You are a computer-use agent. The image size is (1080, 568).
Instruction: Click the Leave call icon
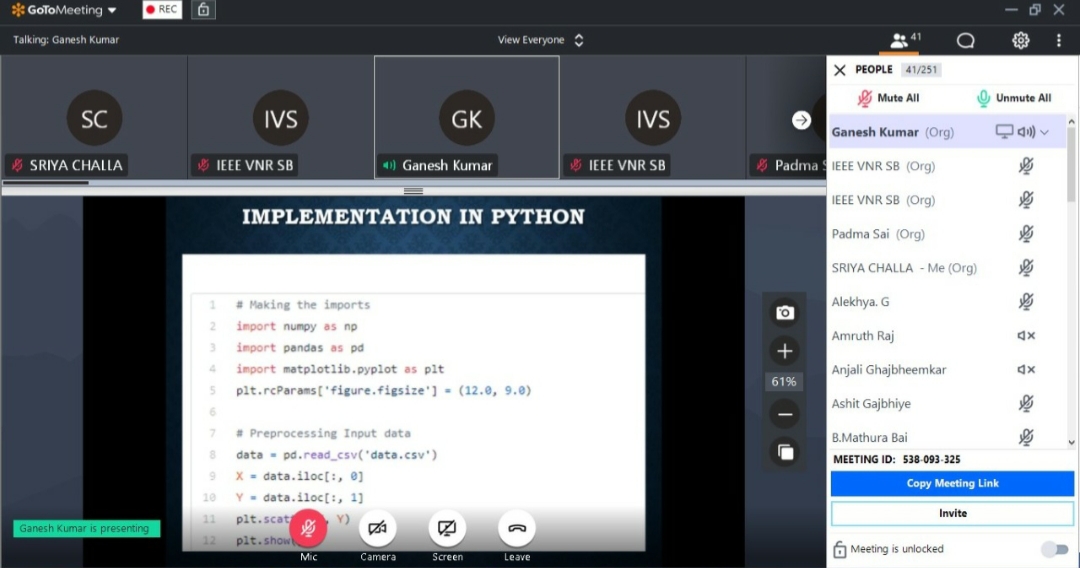coord(517,528)
